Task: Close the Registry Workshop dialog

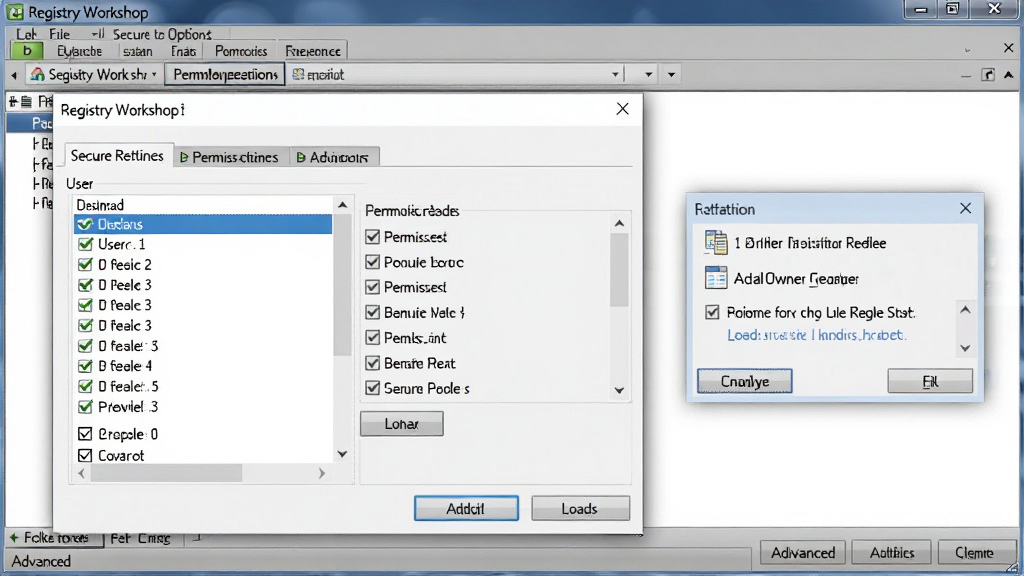Action: point(622,109)
